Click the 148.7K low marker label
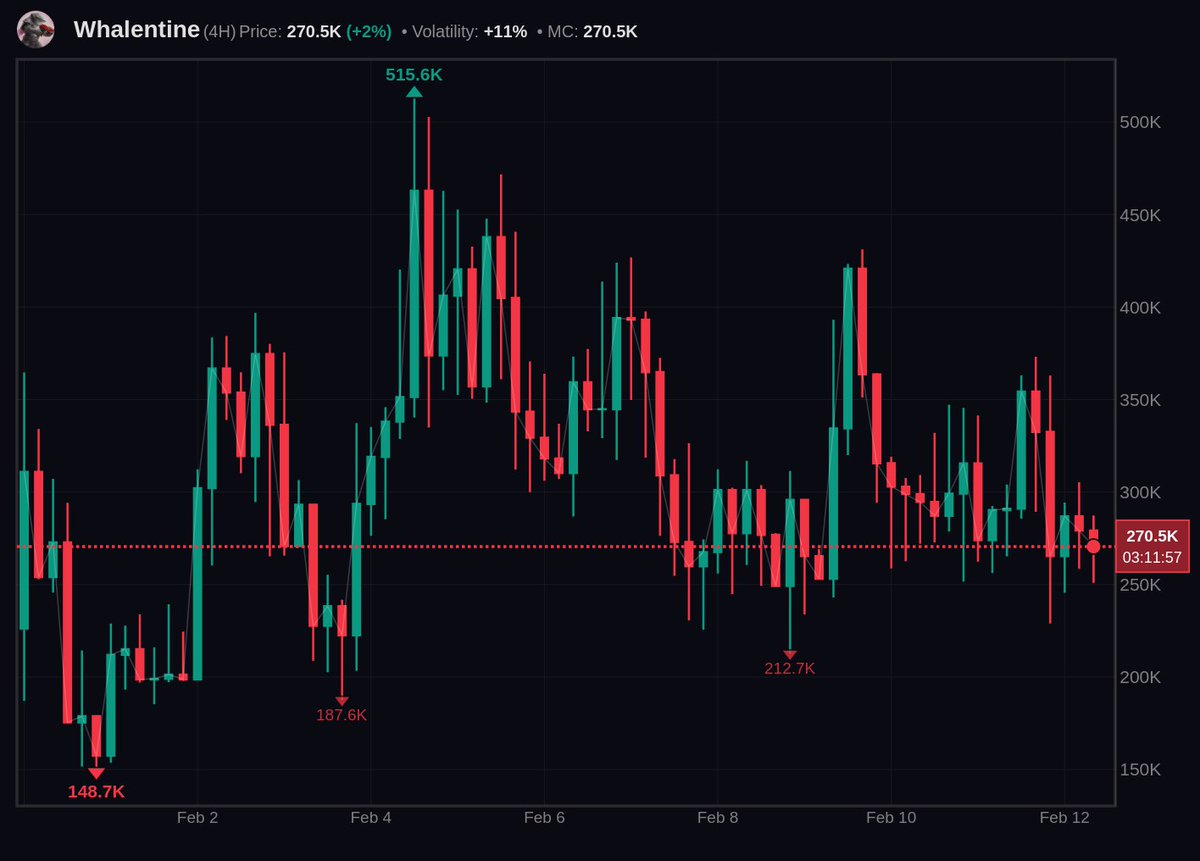This screenshot has height=861, width=1200. pos(96,792)
